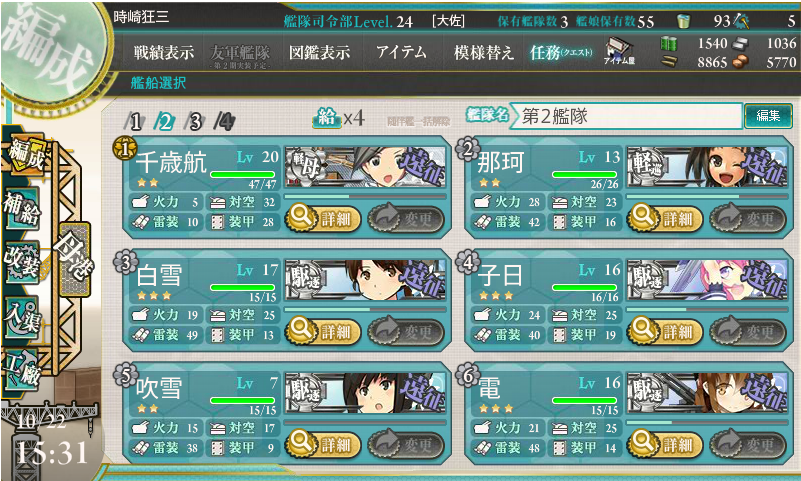This screenshot has height=481, width=801.
Task: Click 変更 change button for 那珂
Action: click(748, 219)
